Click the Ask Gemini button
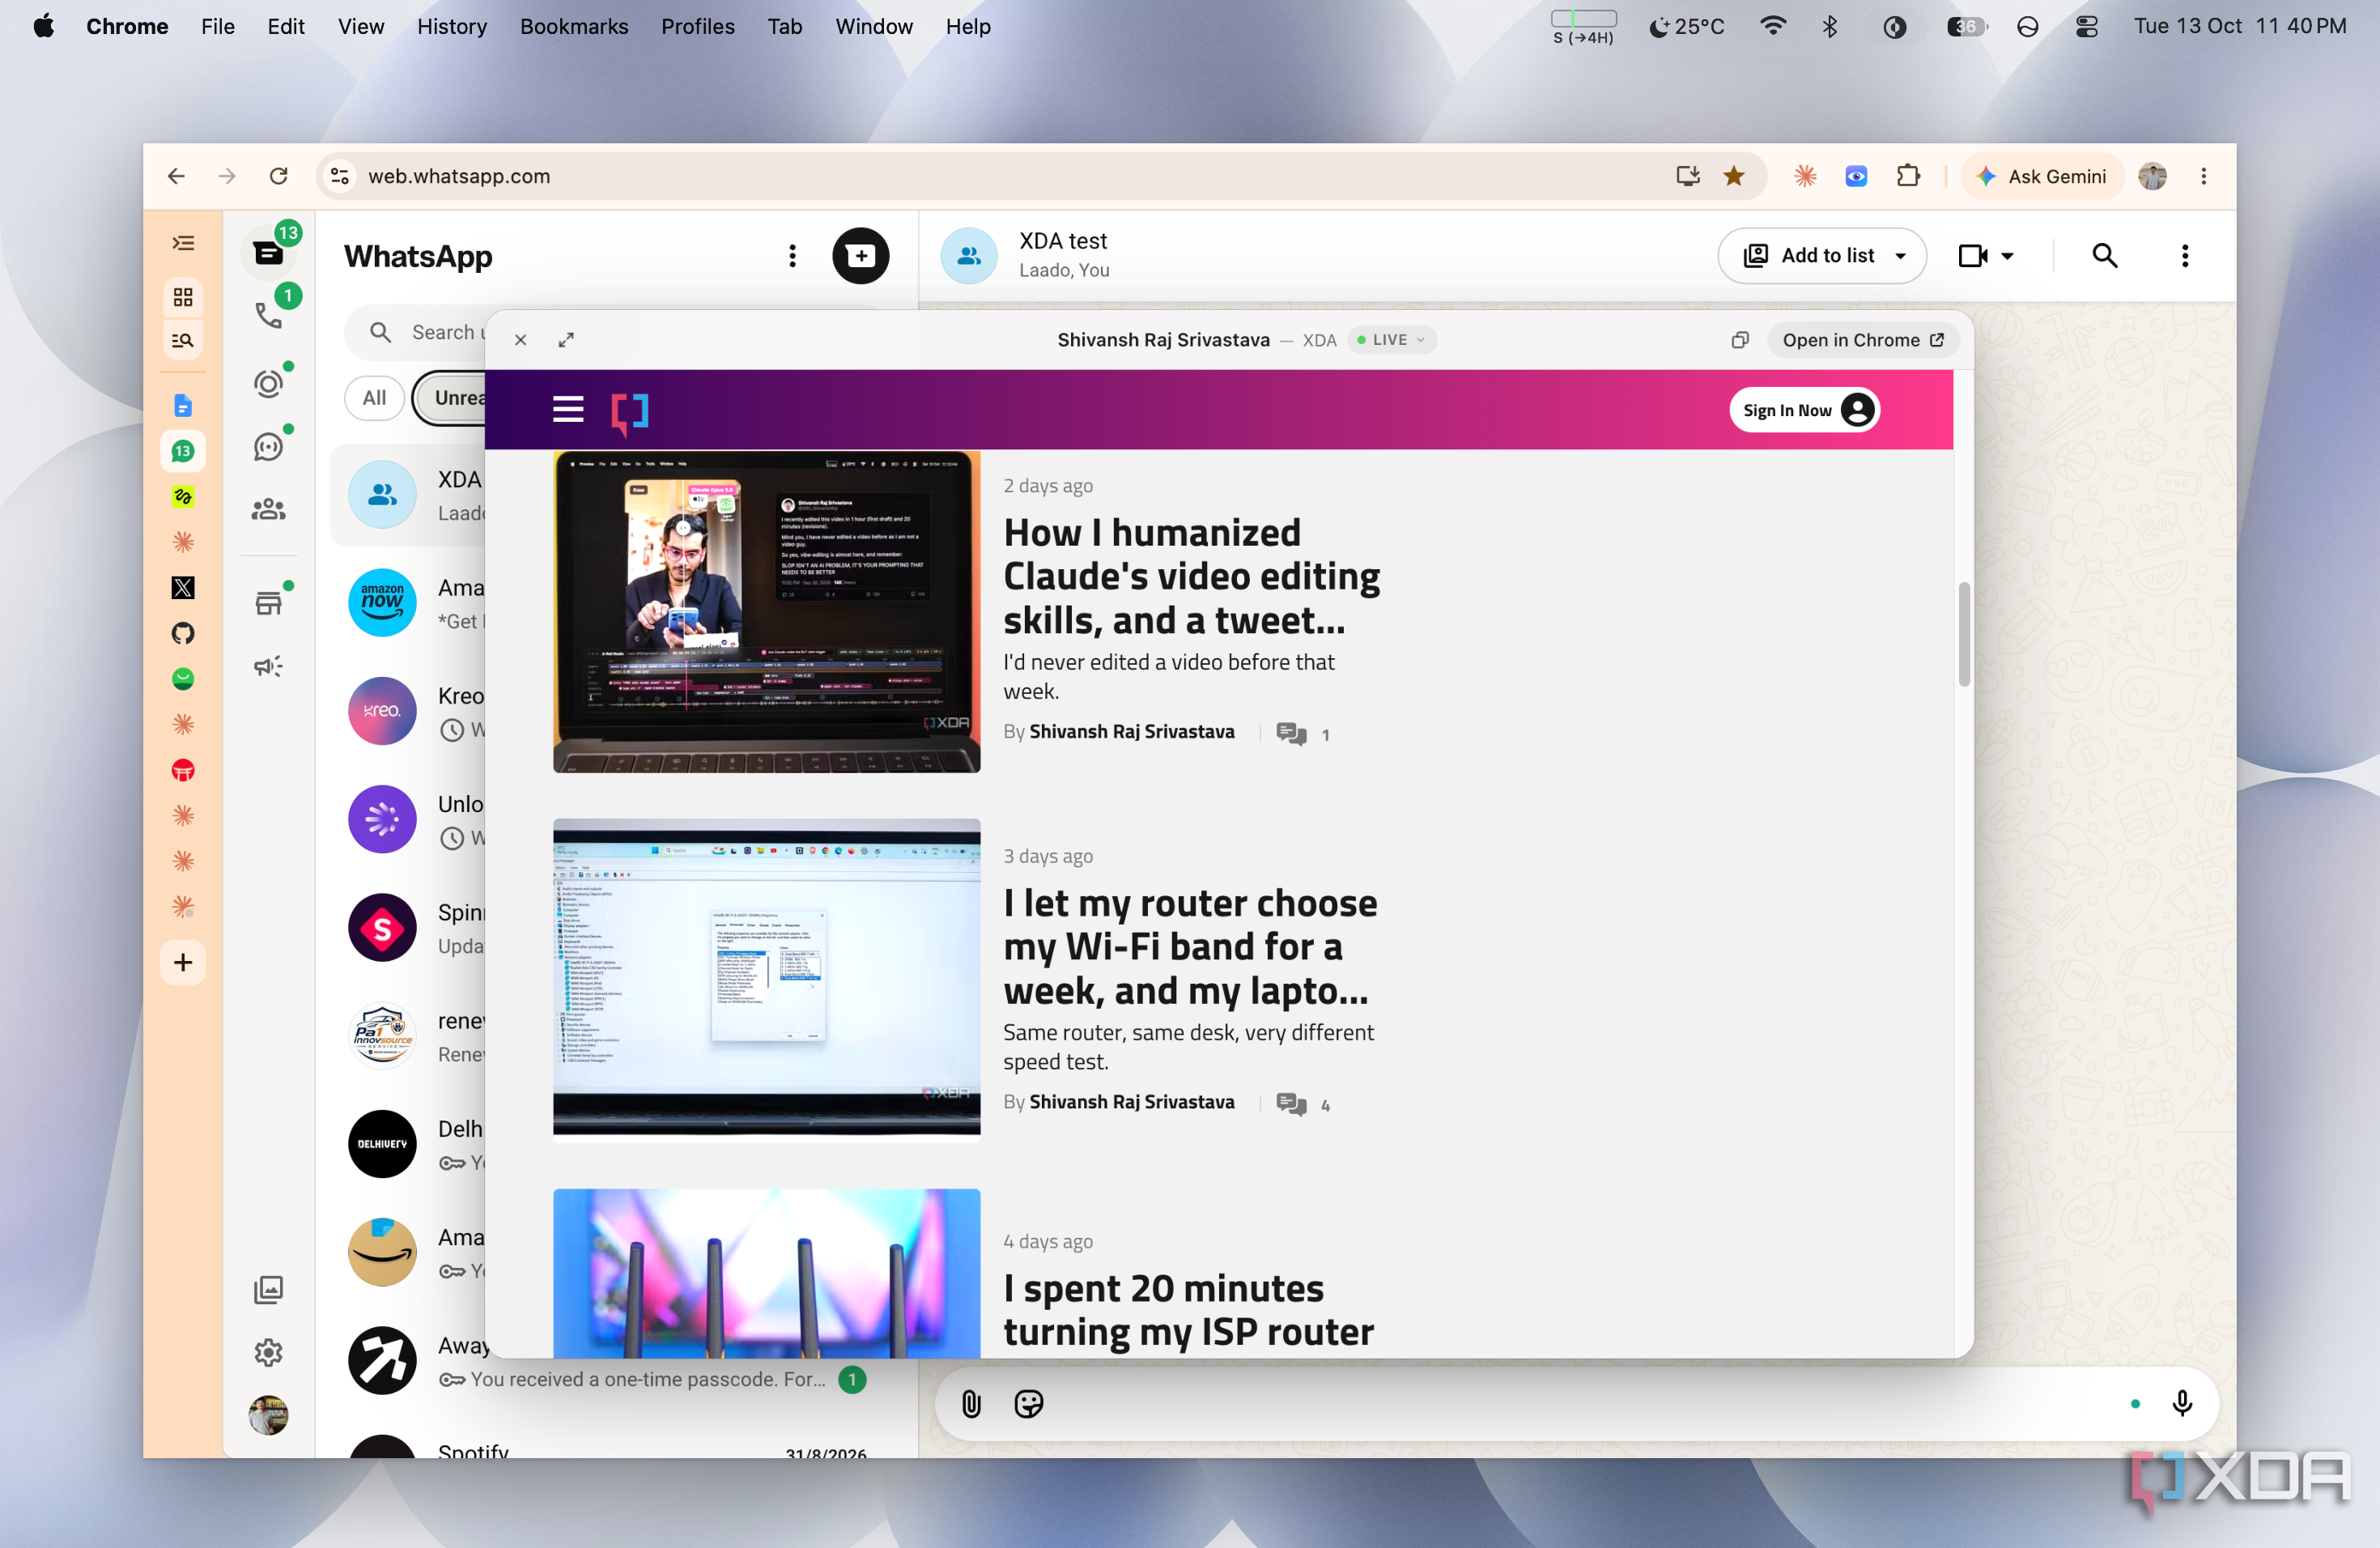This screenshot has width=2380, height=1548. 2042,176
